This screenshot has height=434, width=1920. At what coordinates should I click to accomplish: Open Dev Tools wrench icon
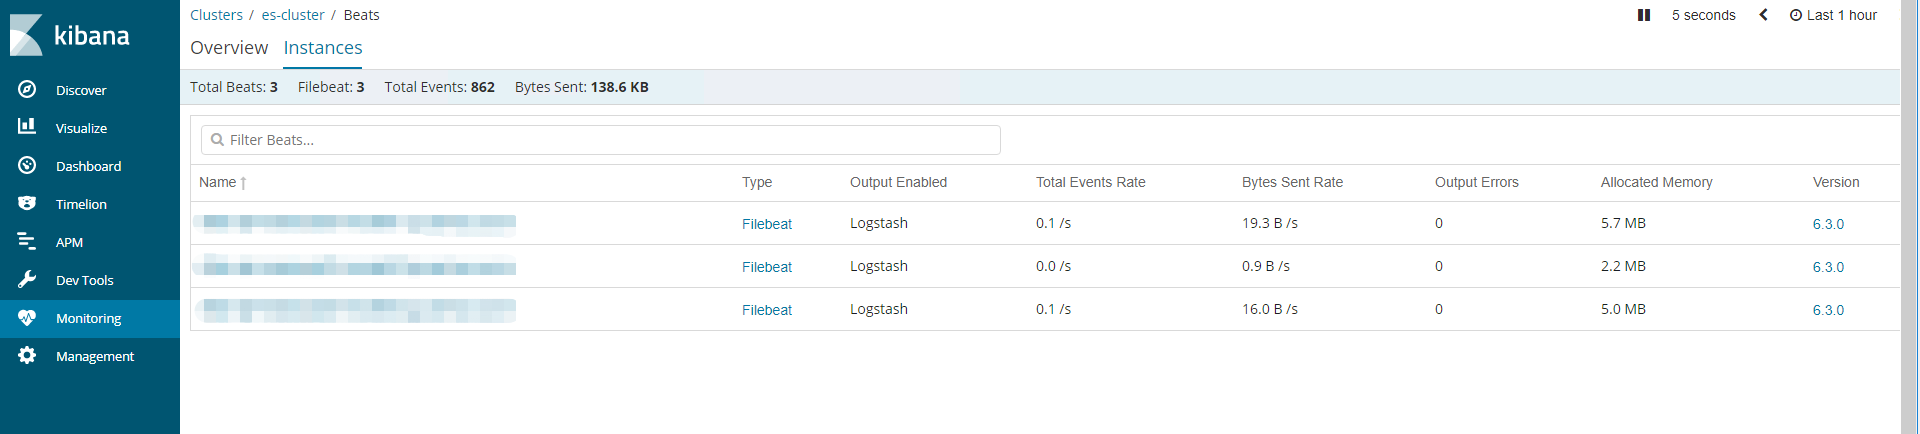point(27,279)
